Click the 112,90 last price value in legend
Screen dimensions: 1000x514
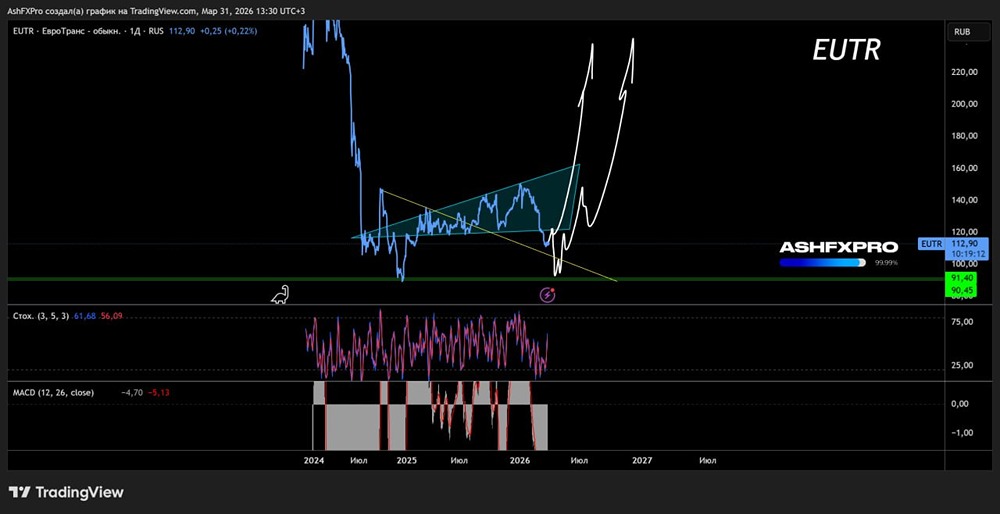click(185, 32)
